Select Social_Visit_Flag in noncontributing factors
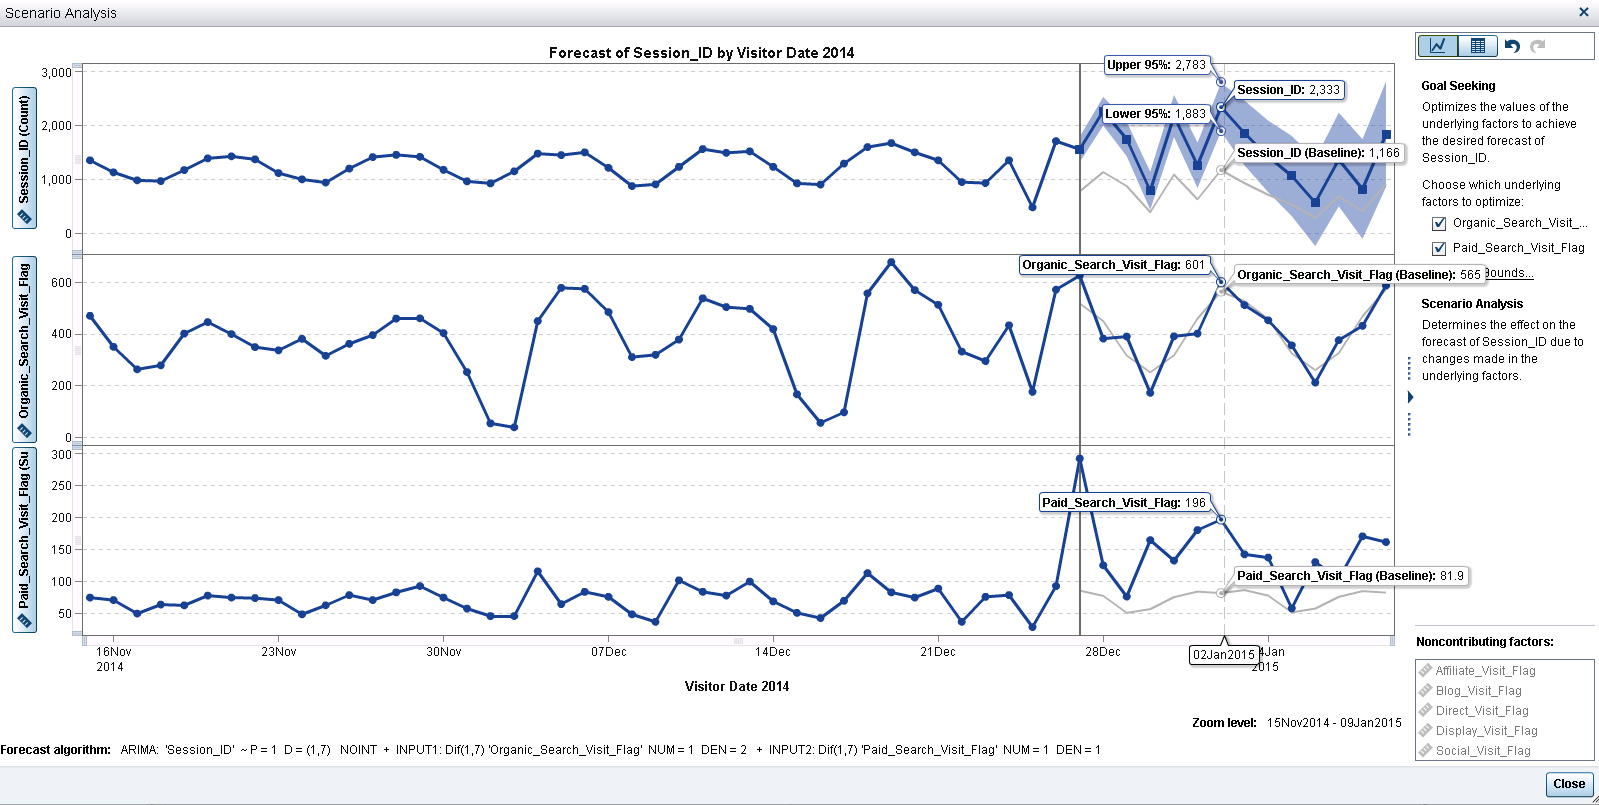 pos(1483,751)
